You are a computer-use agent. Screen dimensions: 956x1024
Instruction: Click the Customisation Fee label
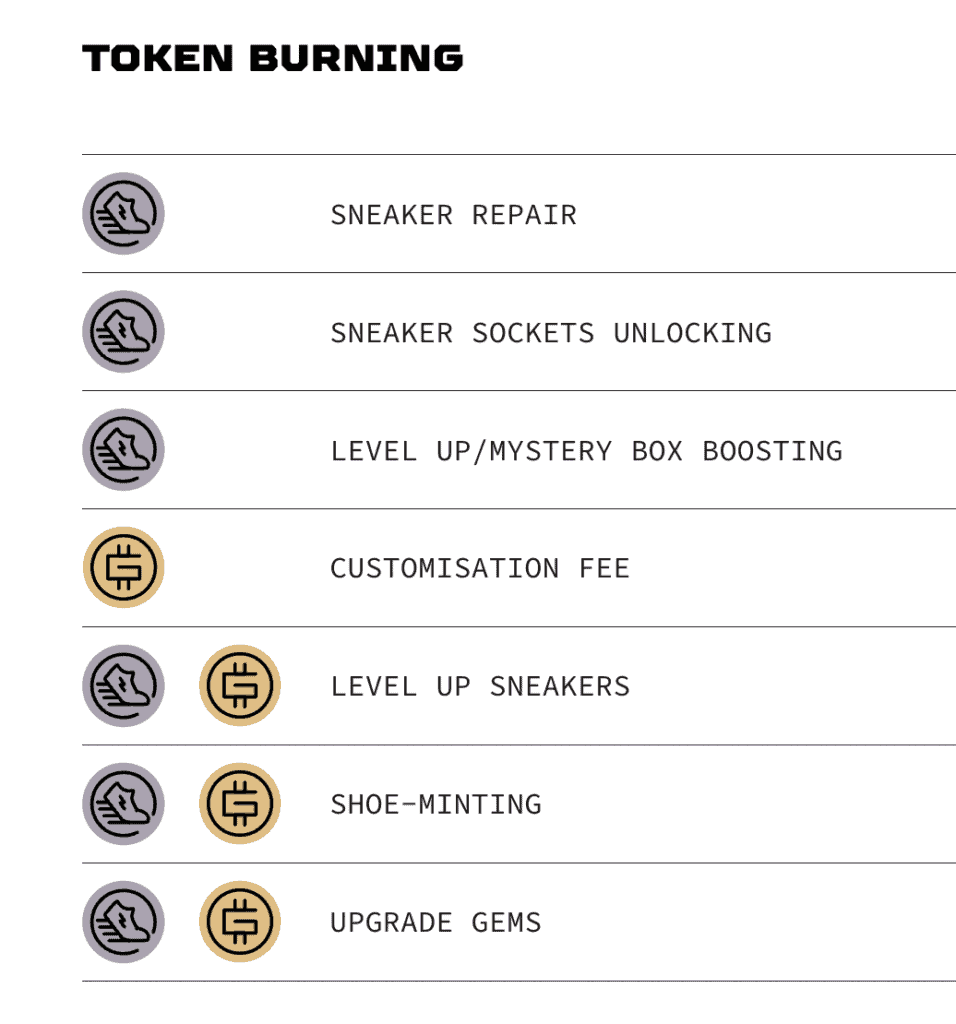pyautogui.click(x=480, y=568)
